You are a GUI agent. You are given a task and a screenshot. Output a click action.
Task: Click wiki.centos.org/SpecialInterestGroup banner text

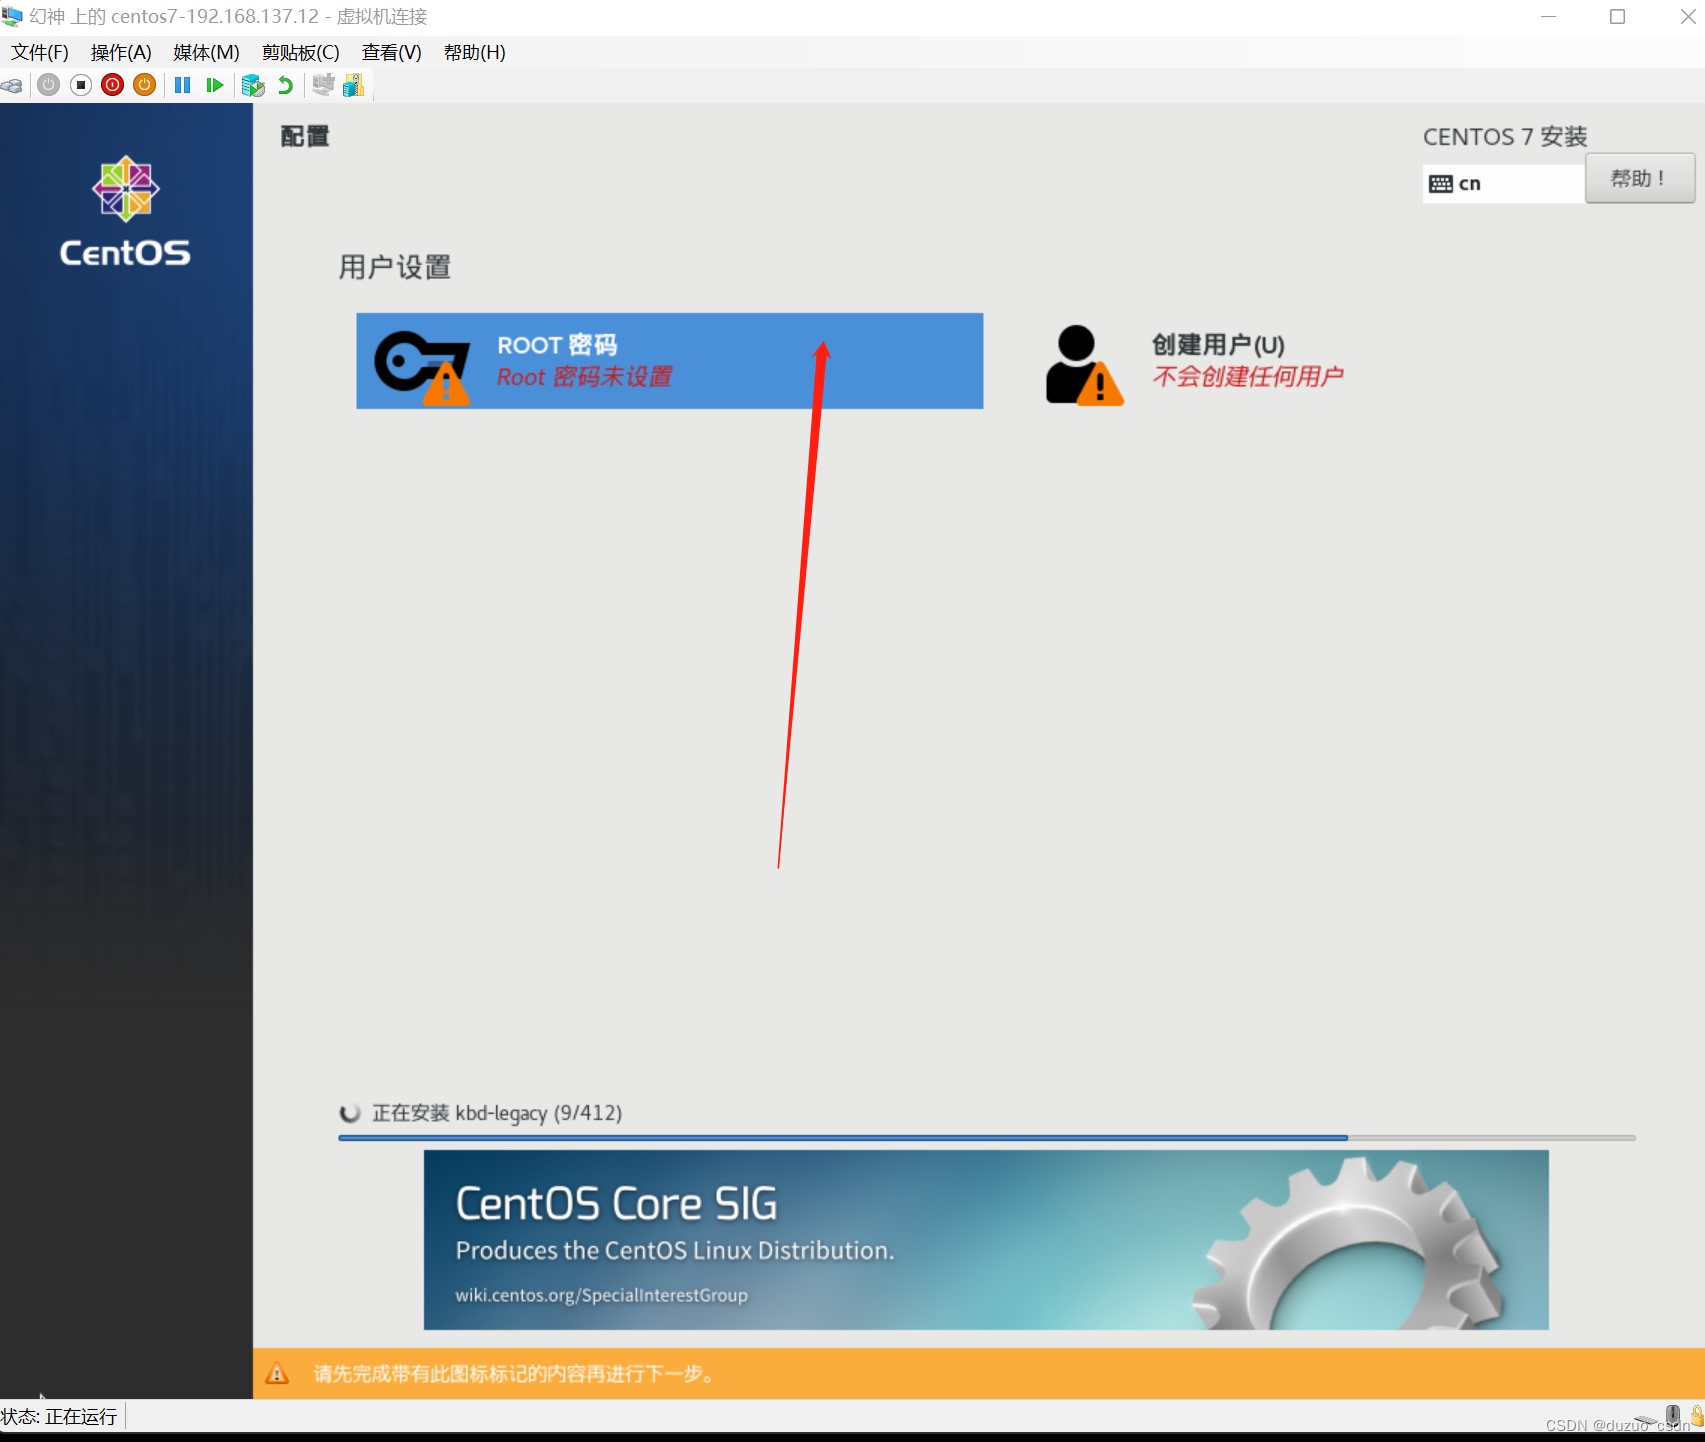pyautogui.click(x=601, y=1295)
